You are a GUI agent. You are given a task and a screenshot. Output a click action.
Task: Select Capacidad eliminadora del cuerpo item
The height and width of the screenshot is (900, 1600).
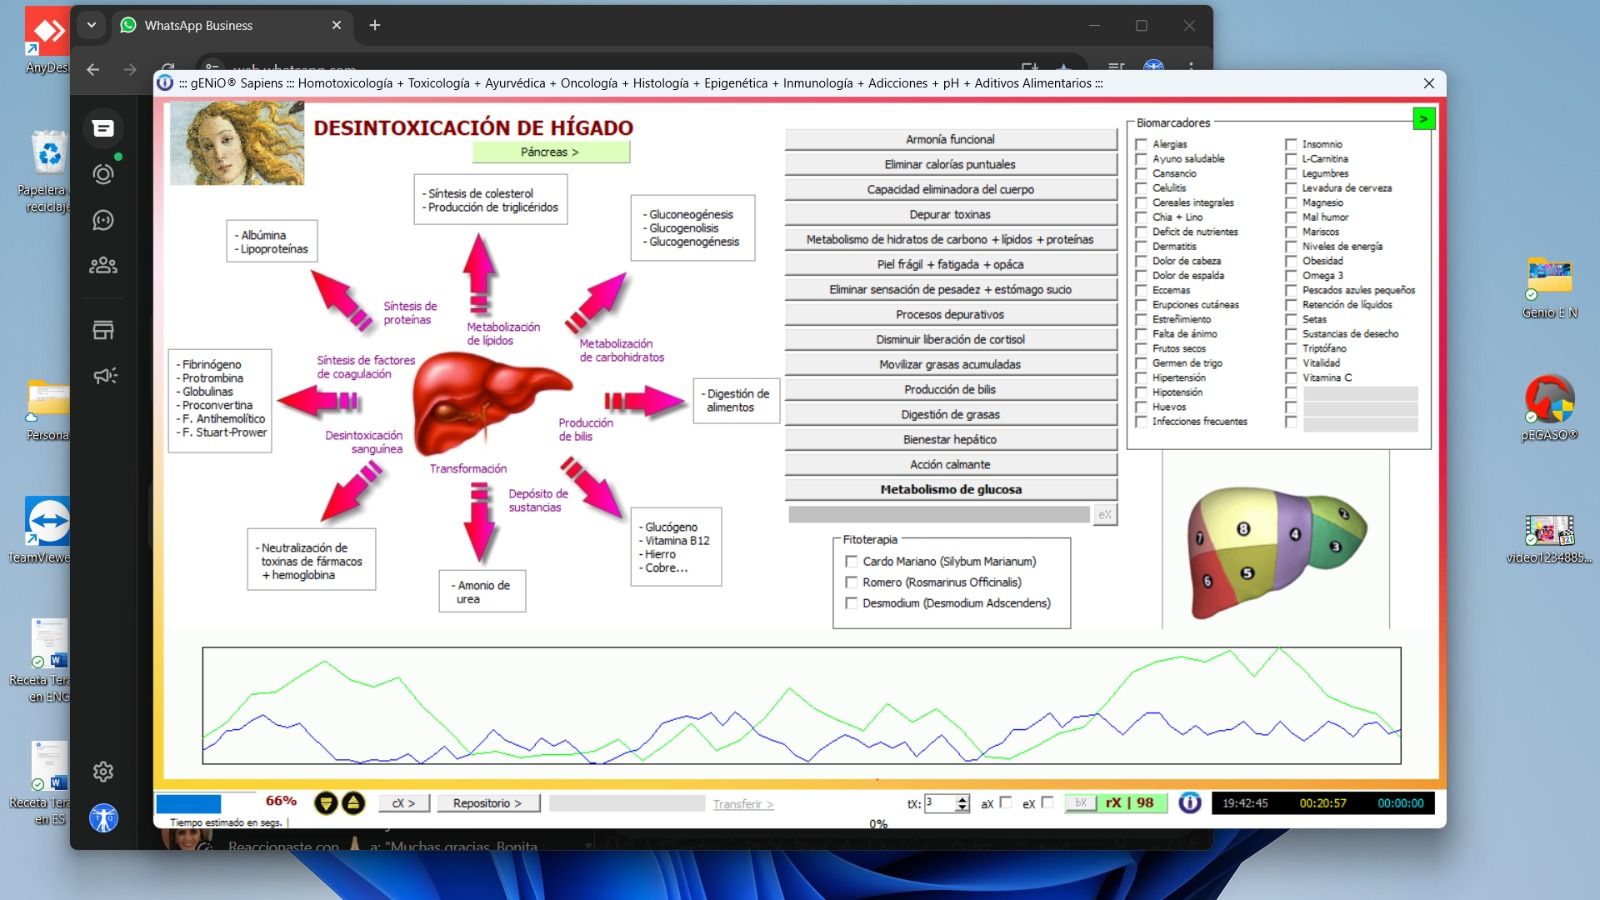click(950, 189)
